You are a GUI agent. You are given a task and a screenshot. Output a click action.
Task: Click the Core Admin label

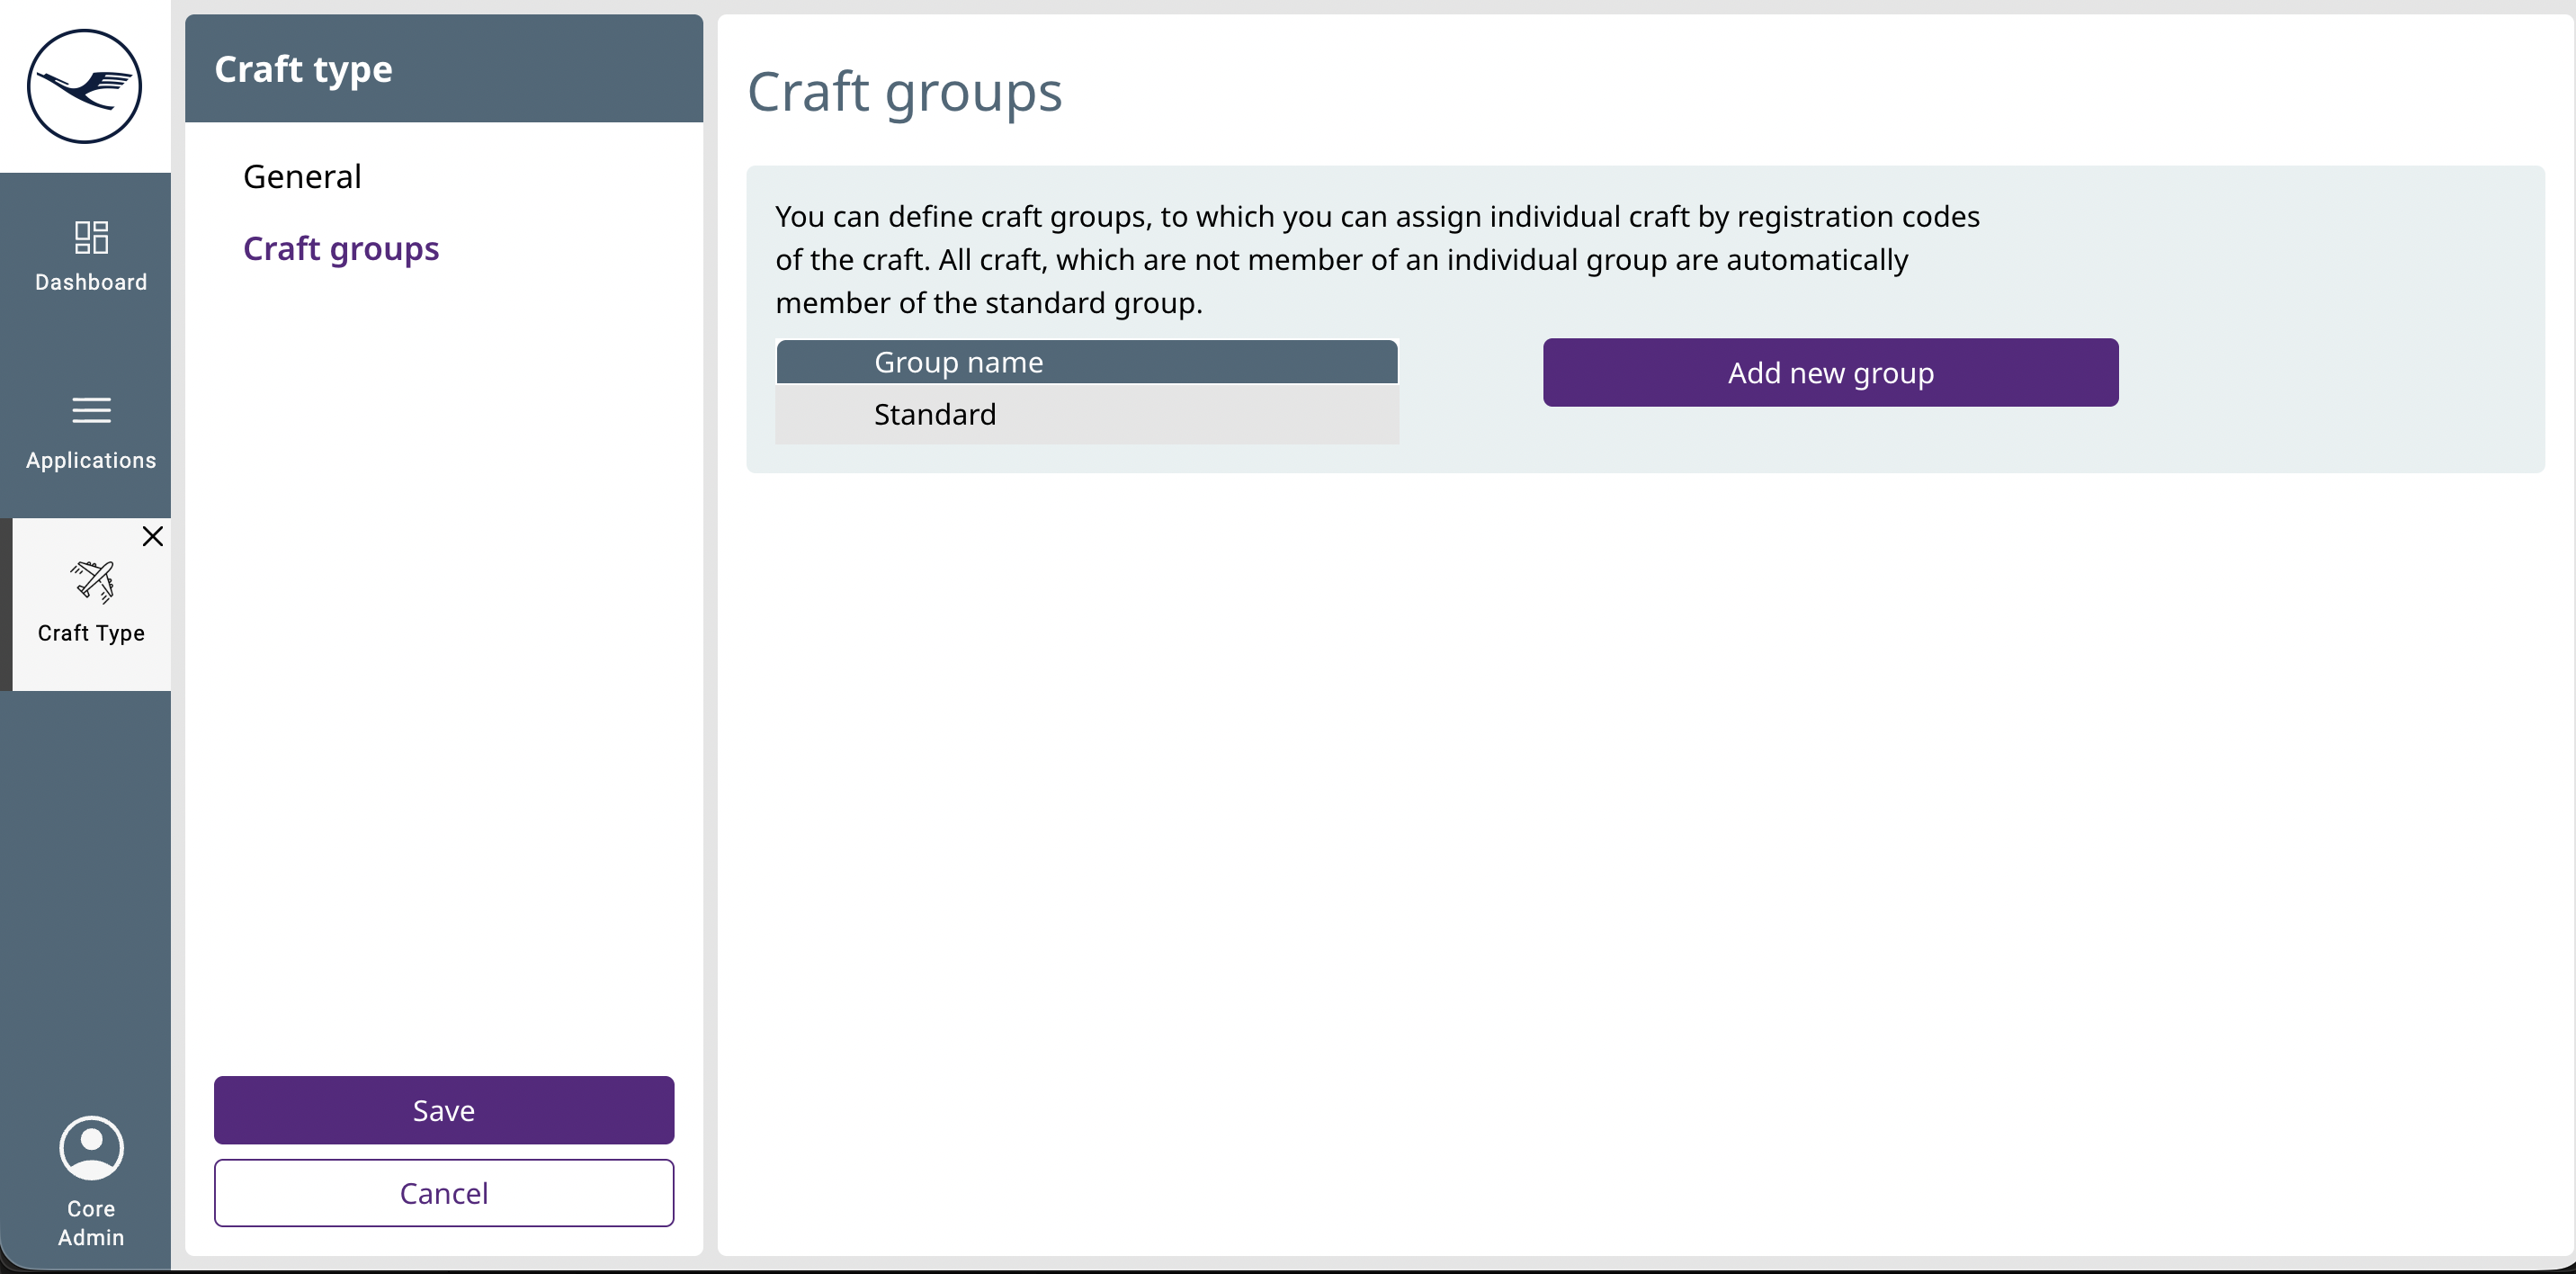[x=91, y=1222]
